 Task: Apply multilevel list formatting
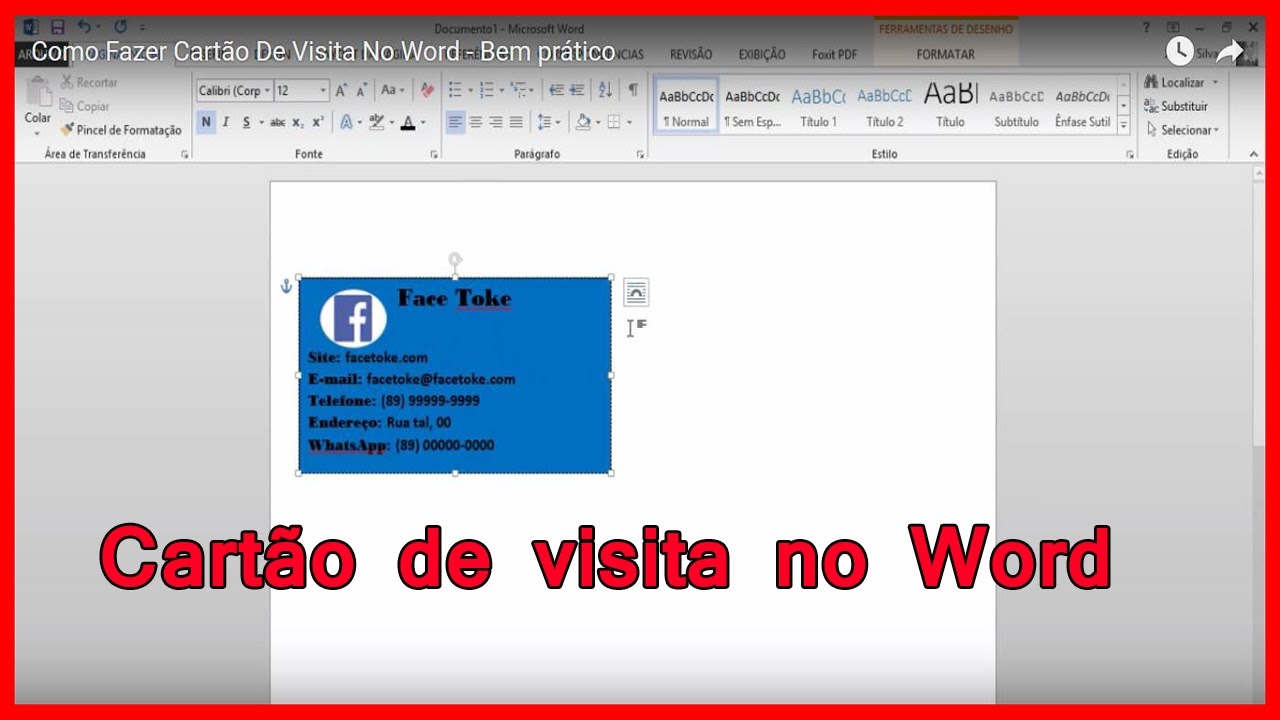pyautogui.click(x=518, y=90)
